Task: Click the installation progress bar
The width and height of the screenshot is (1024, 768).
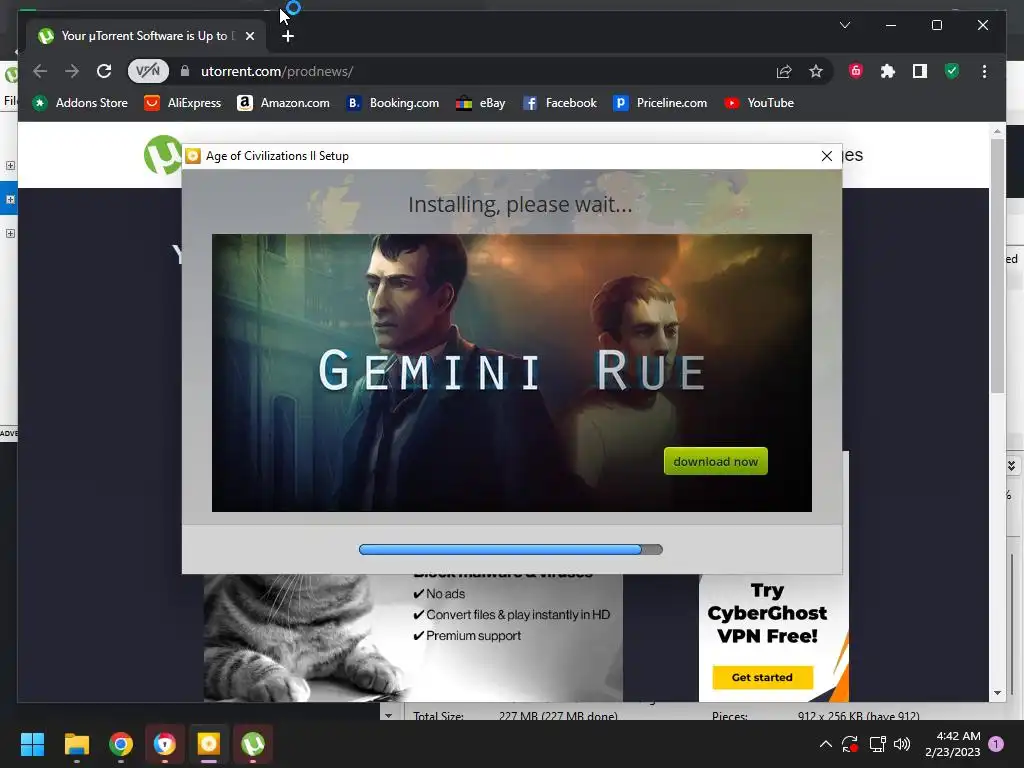Action: pos(511,549)
